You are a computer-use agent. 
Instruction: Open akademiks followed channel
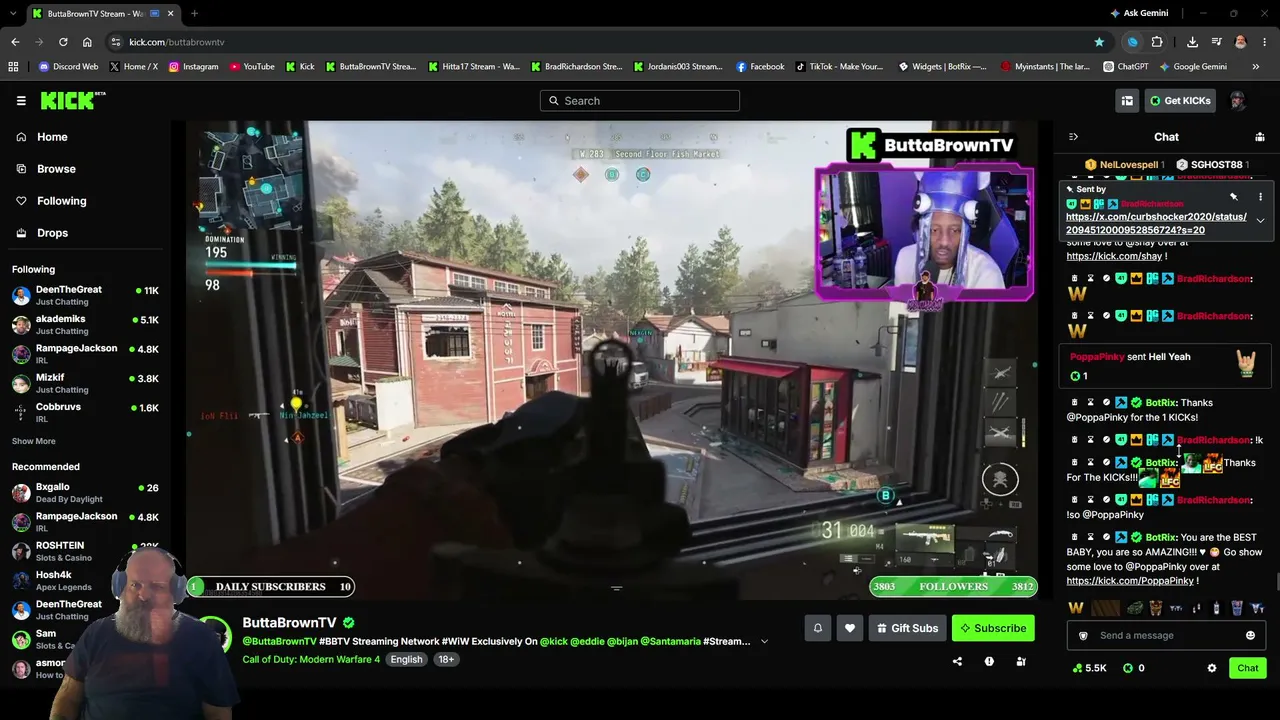[x=85, y=324]
